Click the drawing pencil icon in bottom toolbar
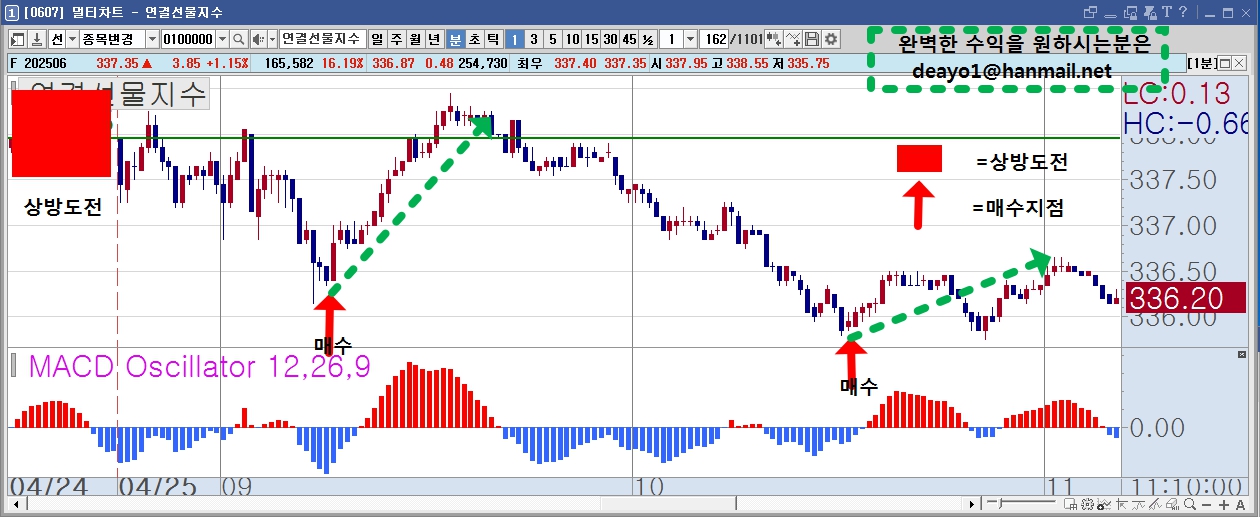Image resolution: width=1260 pixels, height=517 pixels. pyautogui.click(x=1155, y=504)
